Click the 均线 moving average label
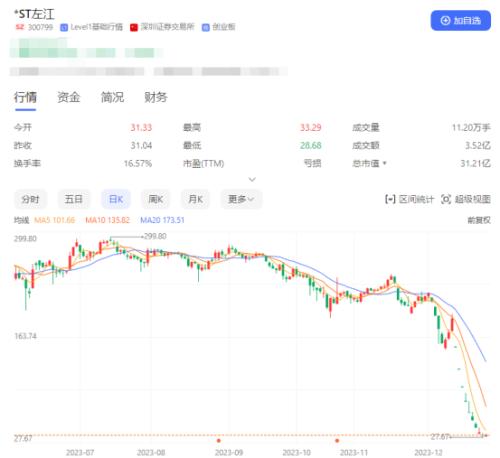Screen dimensions: 500x458 pos(21,220)
